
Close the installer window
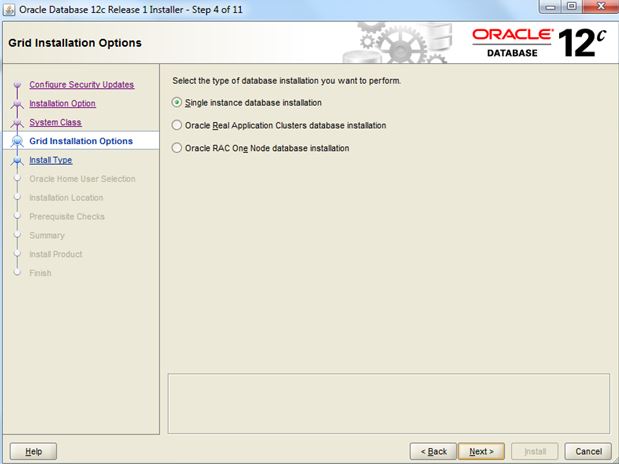(x=600, y=7)
